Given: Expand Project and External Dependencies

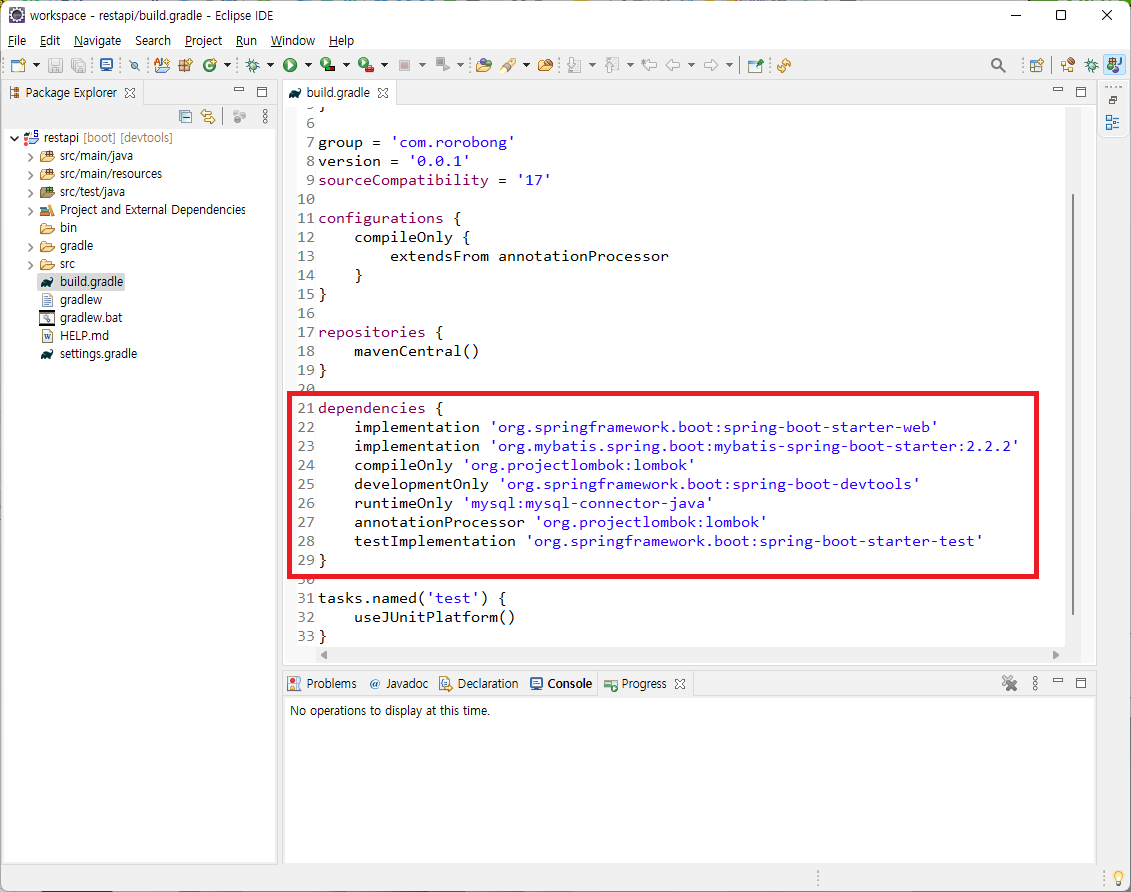Looking at the screenshot, I should (30, 211).
